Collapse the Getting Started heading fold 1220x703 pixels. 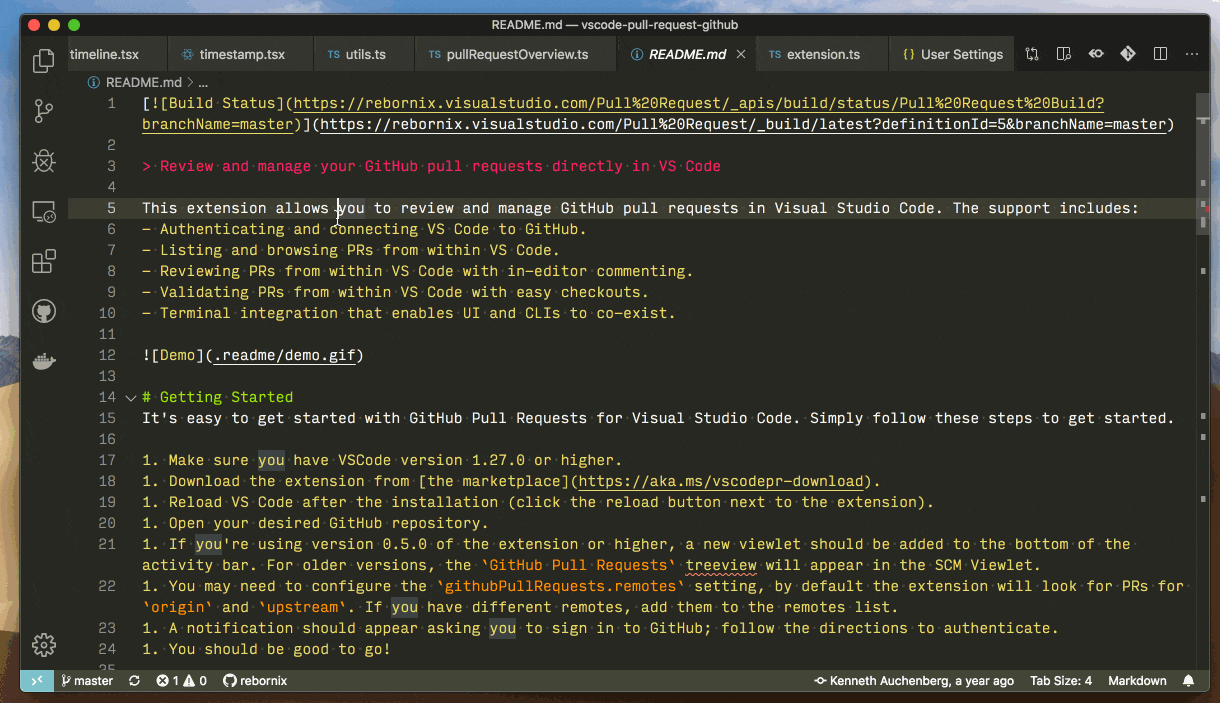pos(131,397)
